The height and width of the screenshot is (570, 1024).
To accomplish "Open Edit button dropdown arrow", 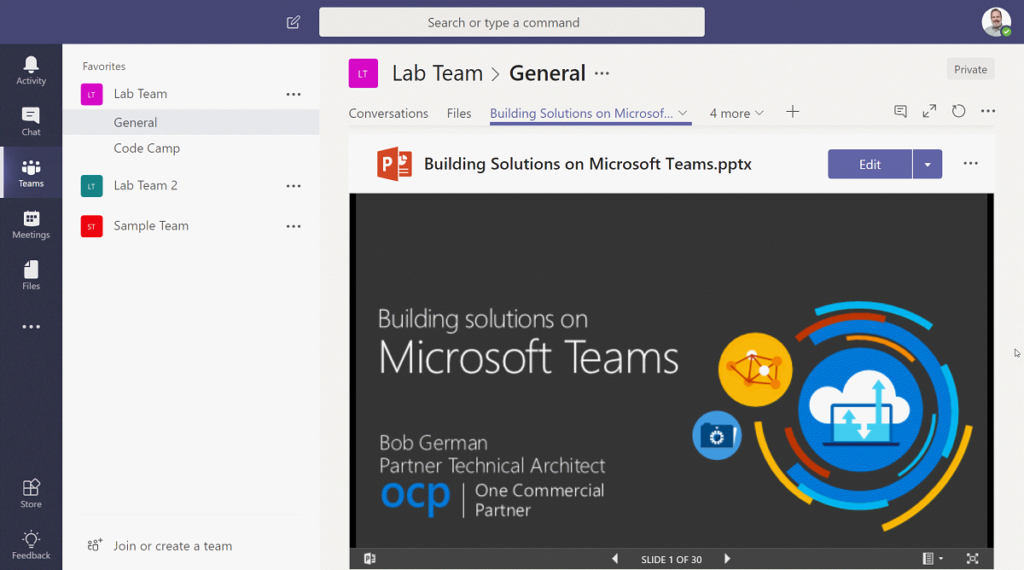I will [x=927, y=164].
